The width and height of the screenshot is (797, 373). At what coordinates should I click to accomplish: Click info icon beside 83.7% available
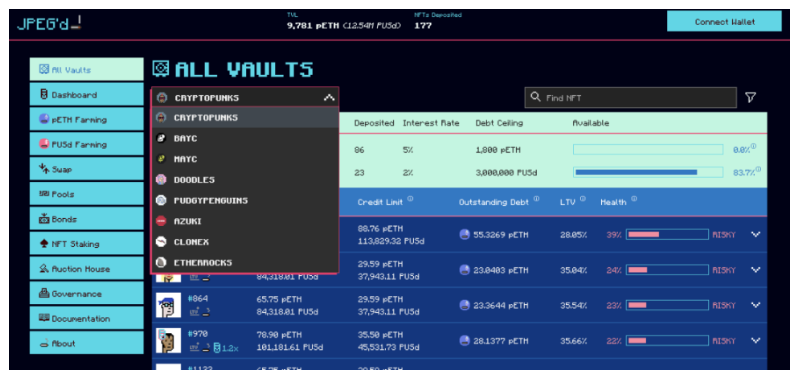pos(758,169)
